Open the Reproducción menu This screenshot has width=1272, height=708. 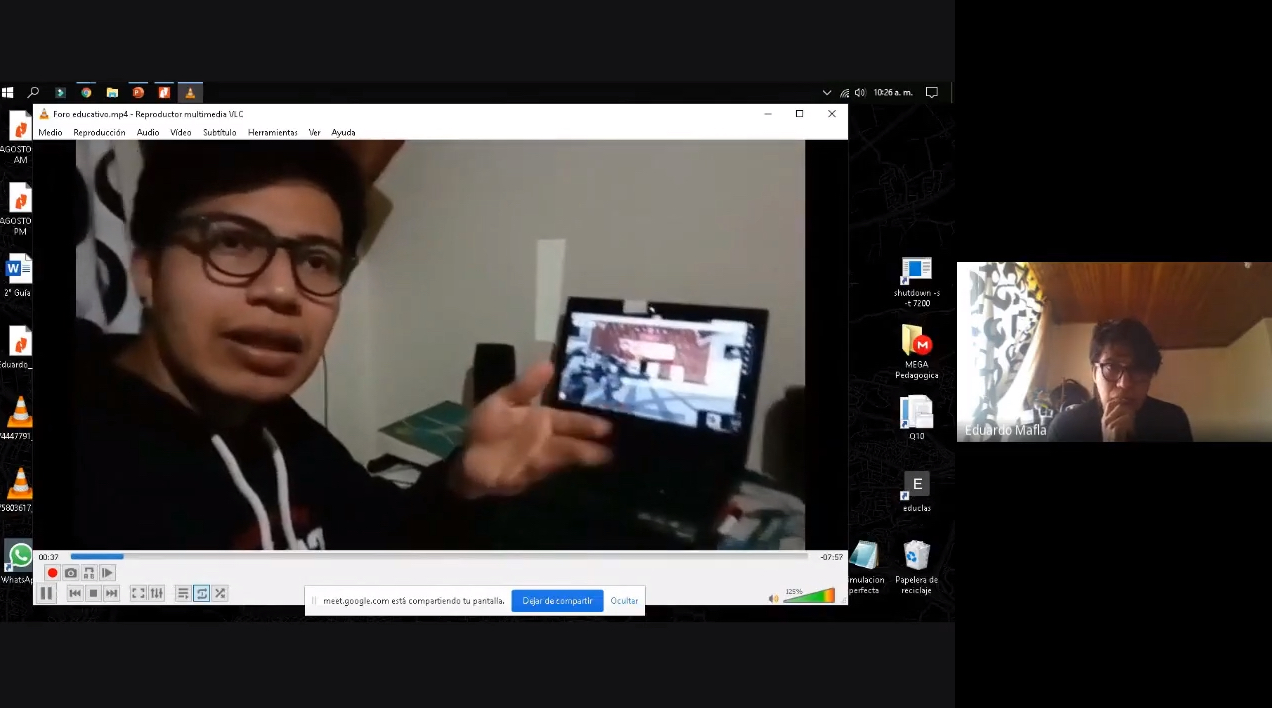tap(99, 132)
